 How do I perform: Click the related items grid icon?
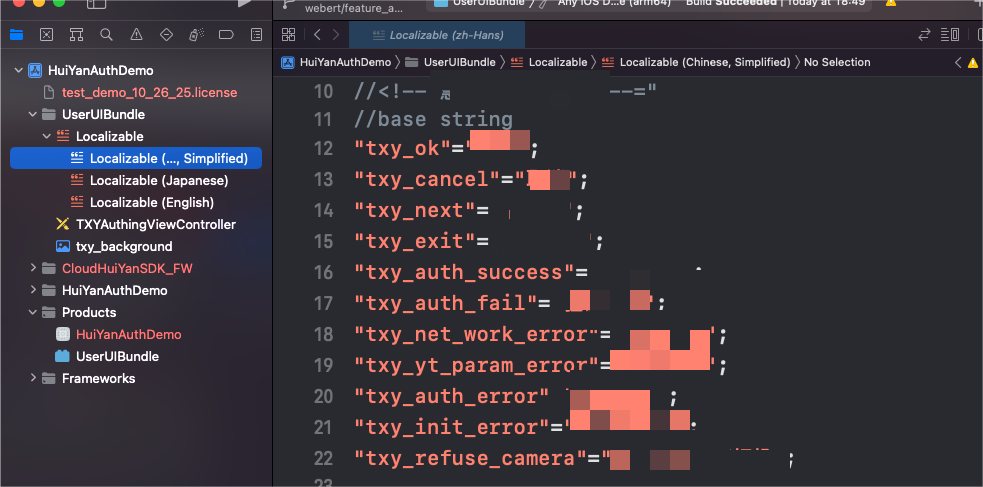pyautogui.click(x=288, y=35)
